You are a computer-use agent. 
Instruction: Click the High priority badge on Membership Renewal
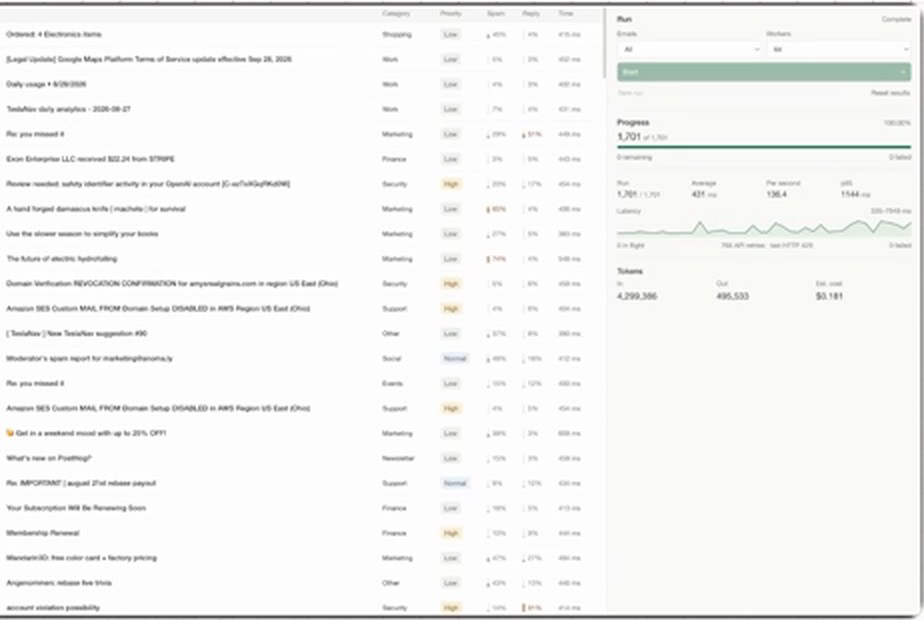(x=451, y=533)
